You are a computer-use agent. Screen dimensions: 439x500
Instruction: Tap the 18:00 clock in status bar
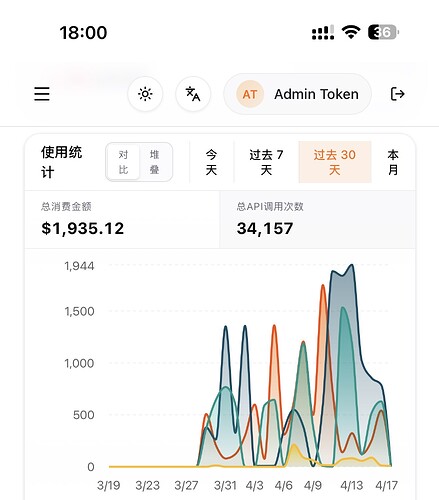click(83, 33)
